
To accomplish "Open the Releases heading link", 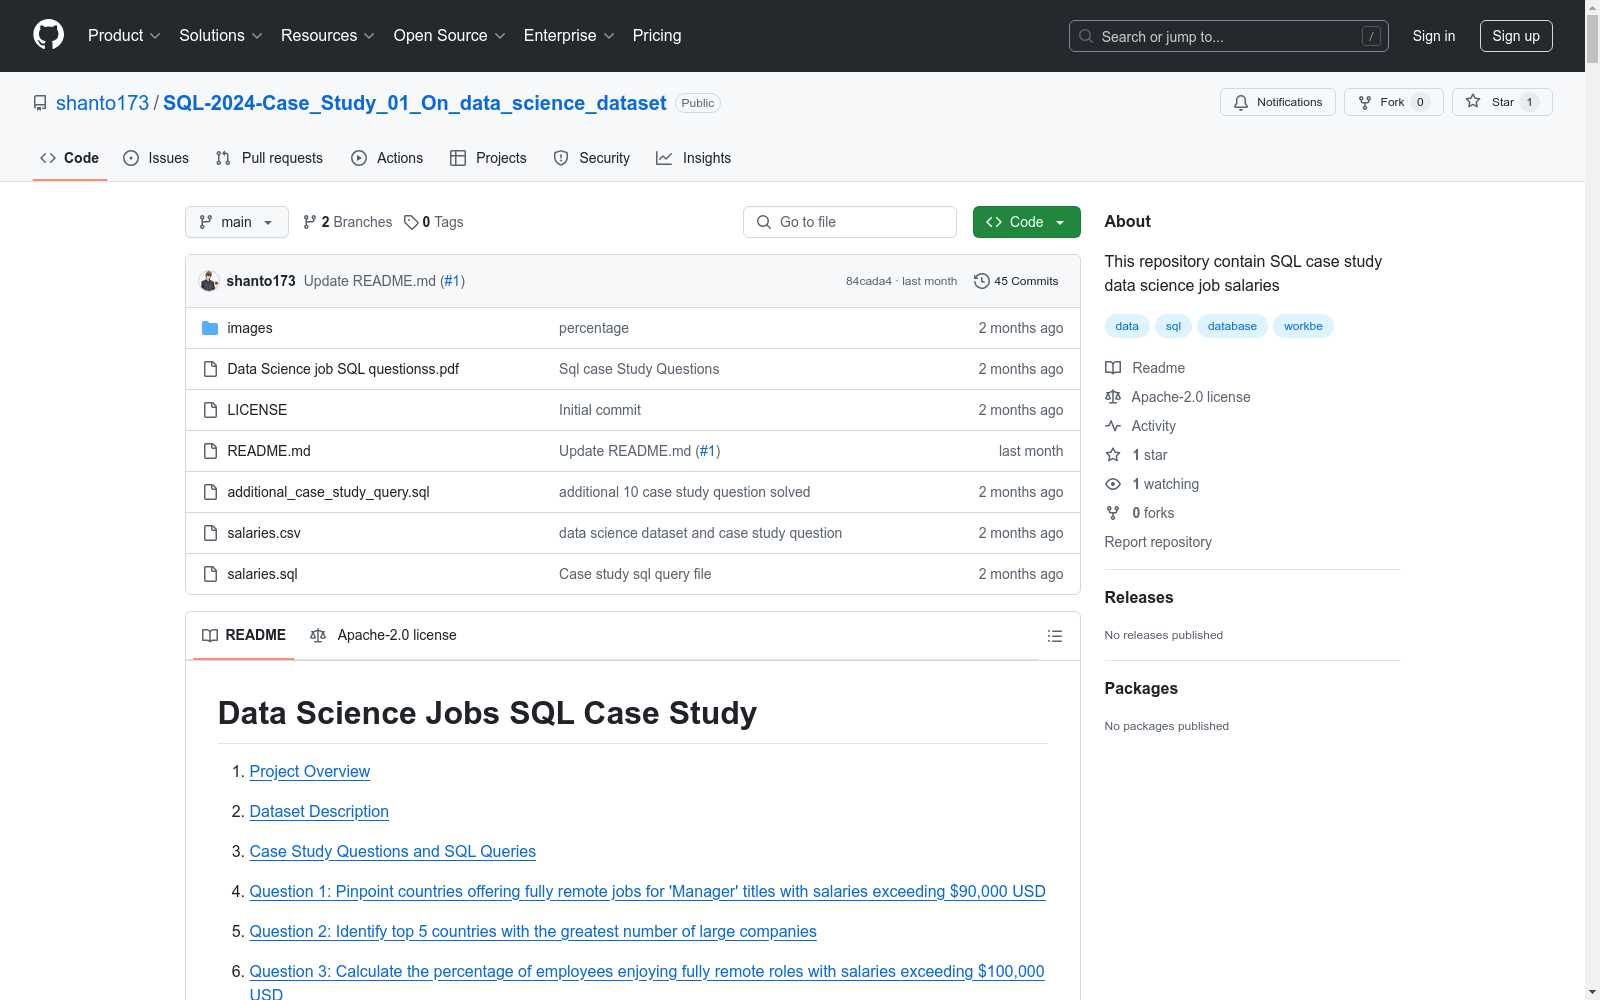I will pos(1139,597).
